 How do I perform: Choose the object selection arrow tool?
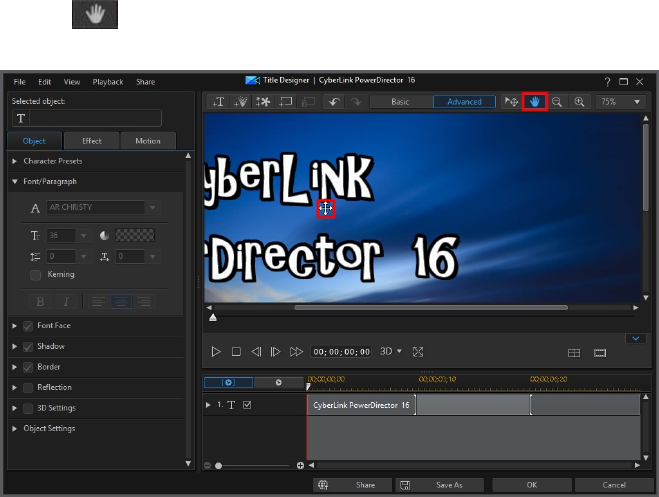511,102
